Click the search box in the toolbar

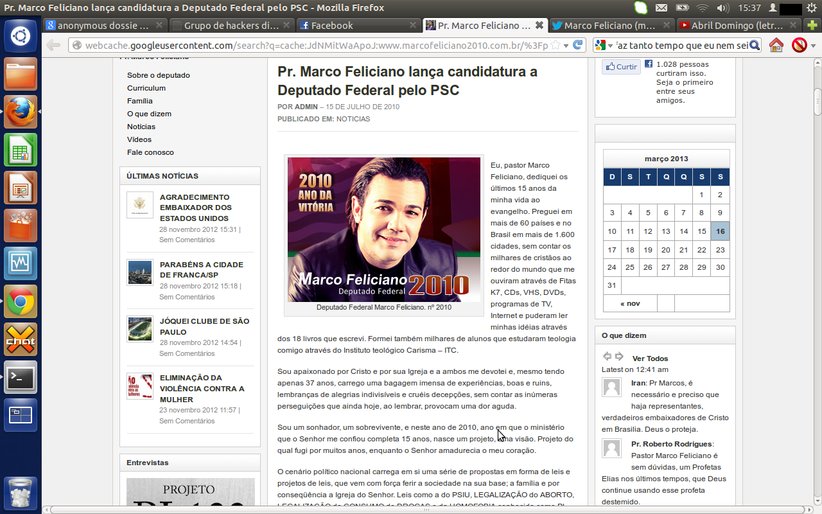(x=685, y=45)
